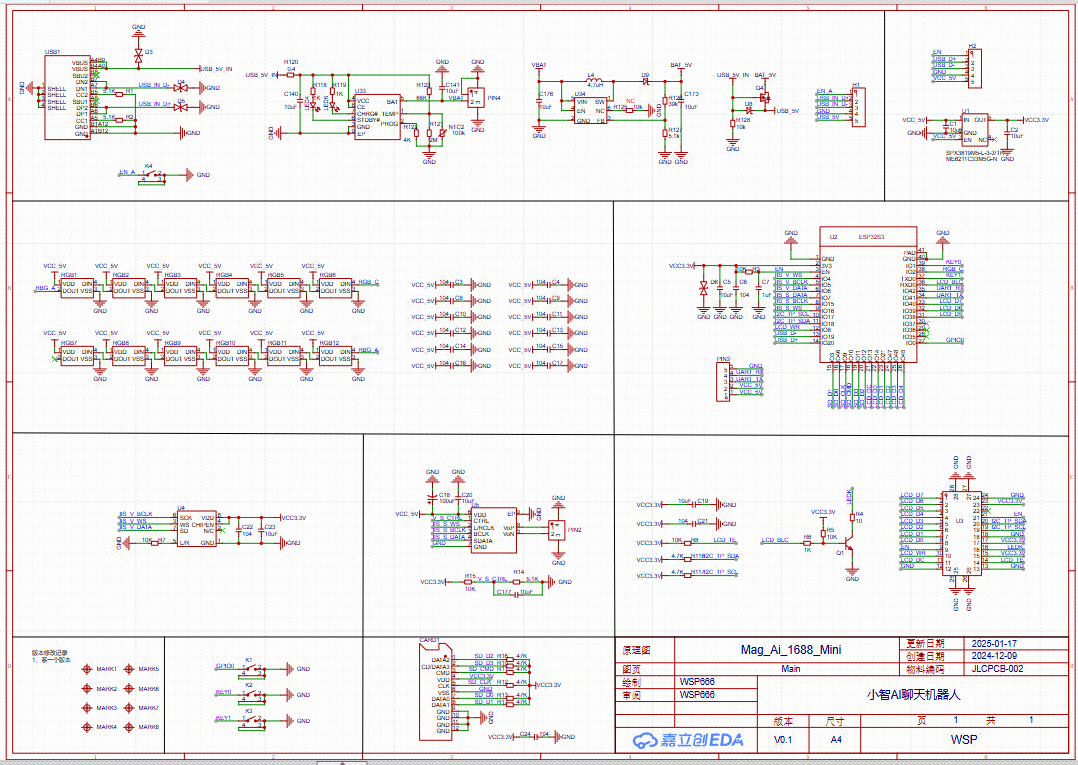
Task: Click diode D9 next to inductor L4
Action: pos(645,81)
